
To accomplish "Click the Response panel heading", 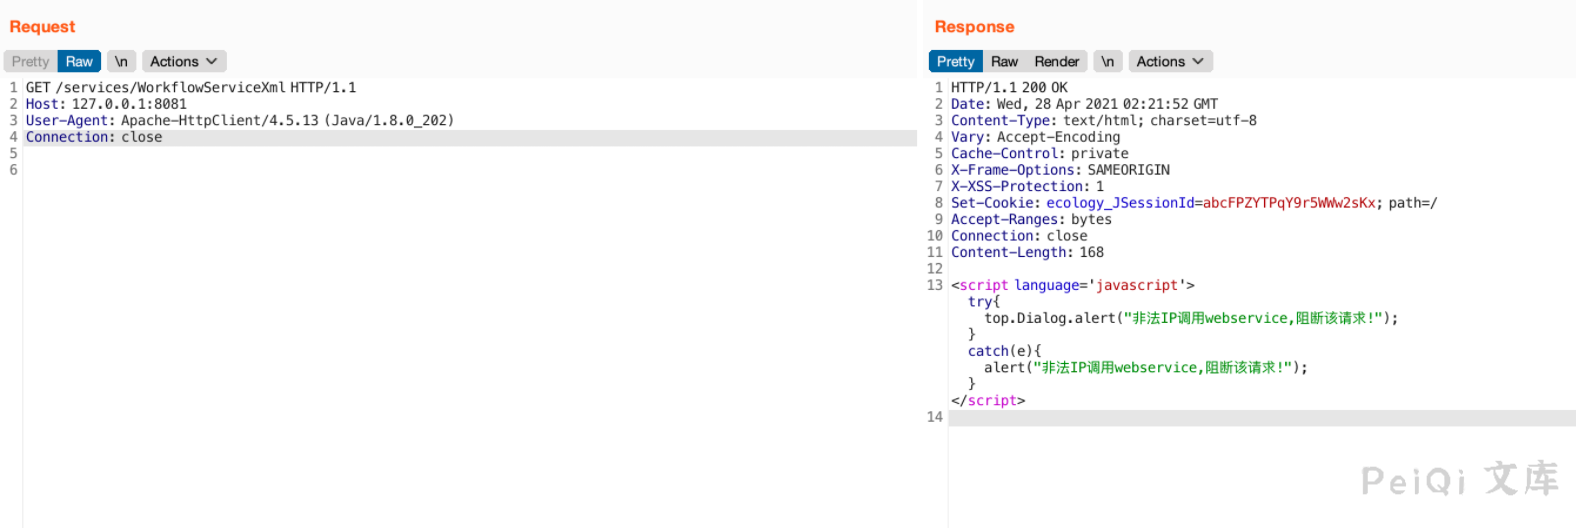I will coord(974,27).
